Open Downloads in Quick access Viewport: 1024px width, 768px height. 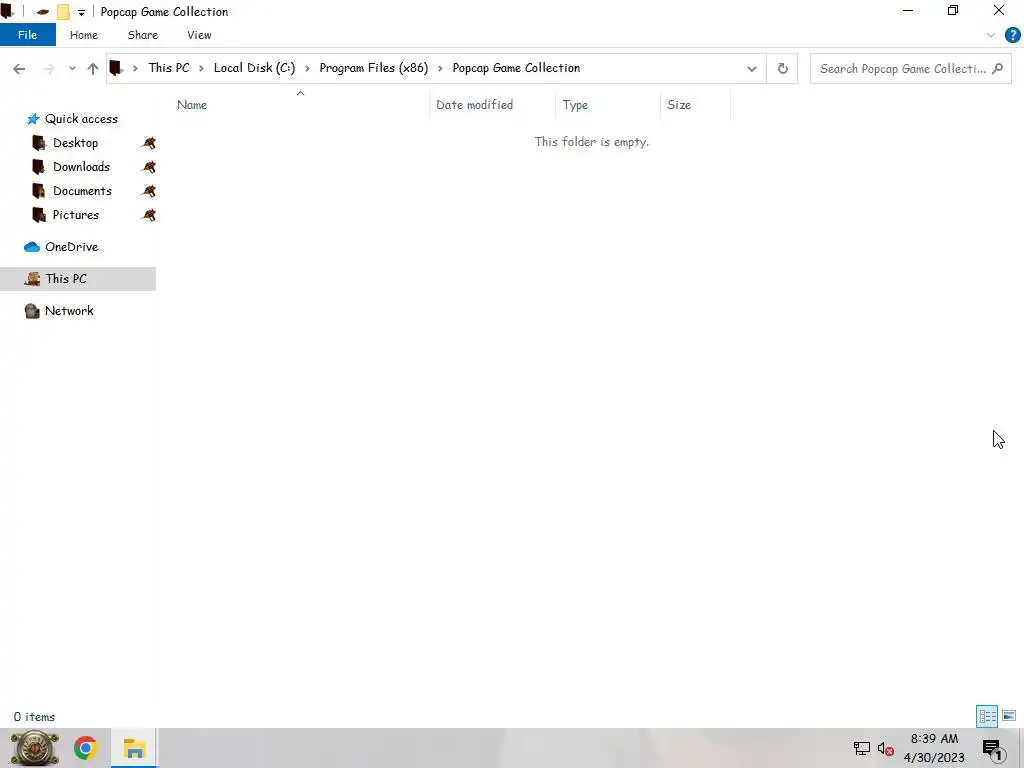(x=81, y=167)
